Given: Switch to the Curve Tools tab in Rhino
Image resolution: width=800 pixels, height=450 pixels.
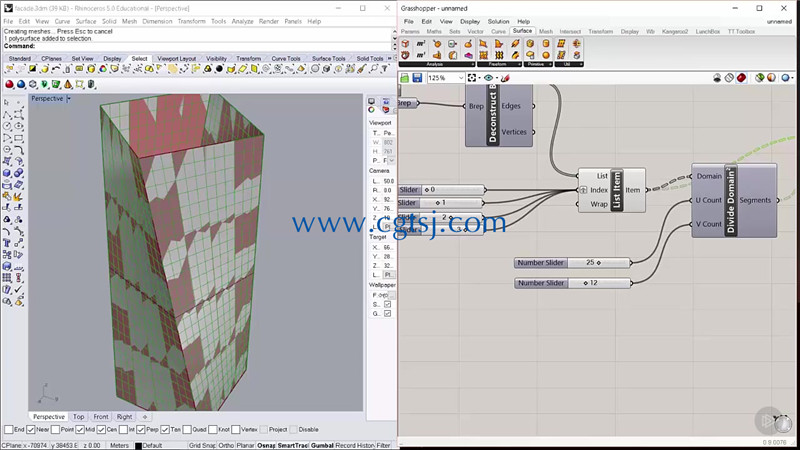Looking at the screenshot, I should pos(286,59).
